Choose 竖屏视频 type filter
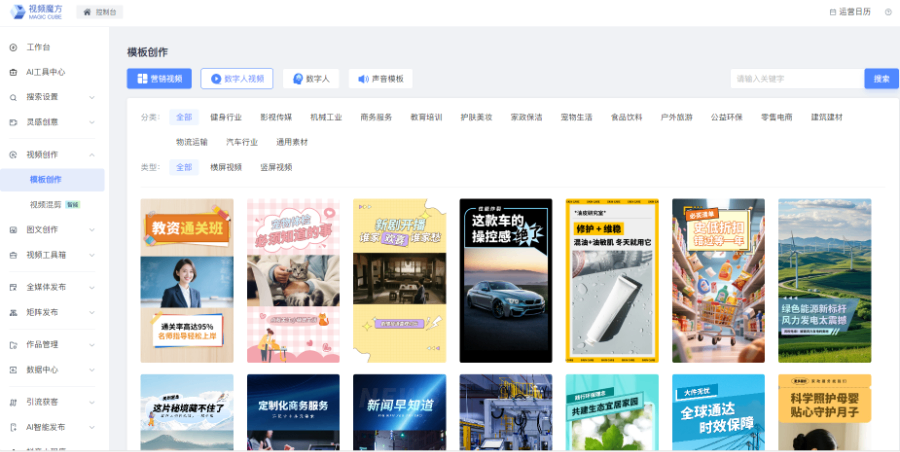 (x=276, y=167)
